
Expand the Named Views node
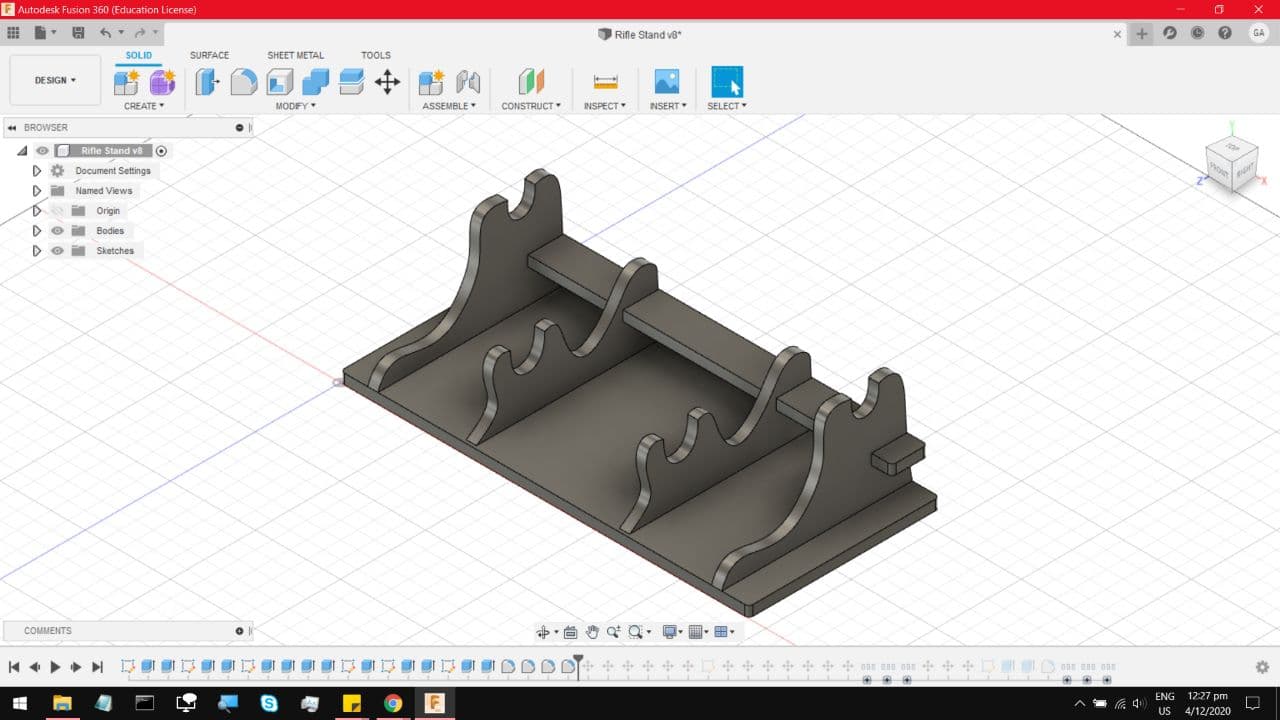click(37, 191)
